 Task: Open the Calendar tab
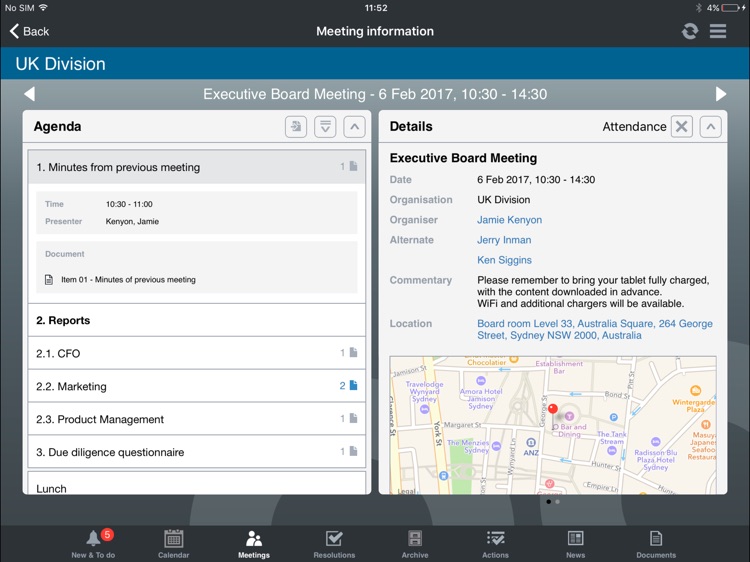click(174, 544)
